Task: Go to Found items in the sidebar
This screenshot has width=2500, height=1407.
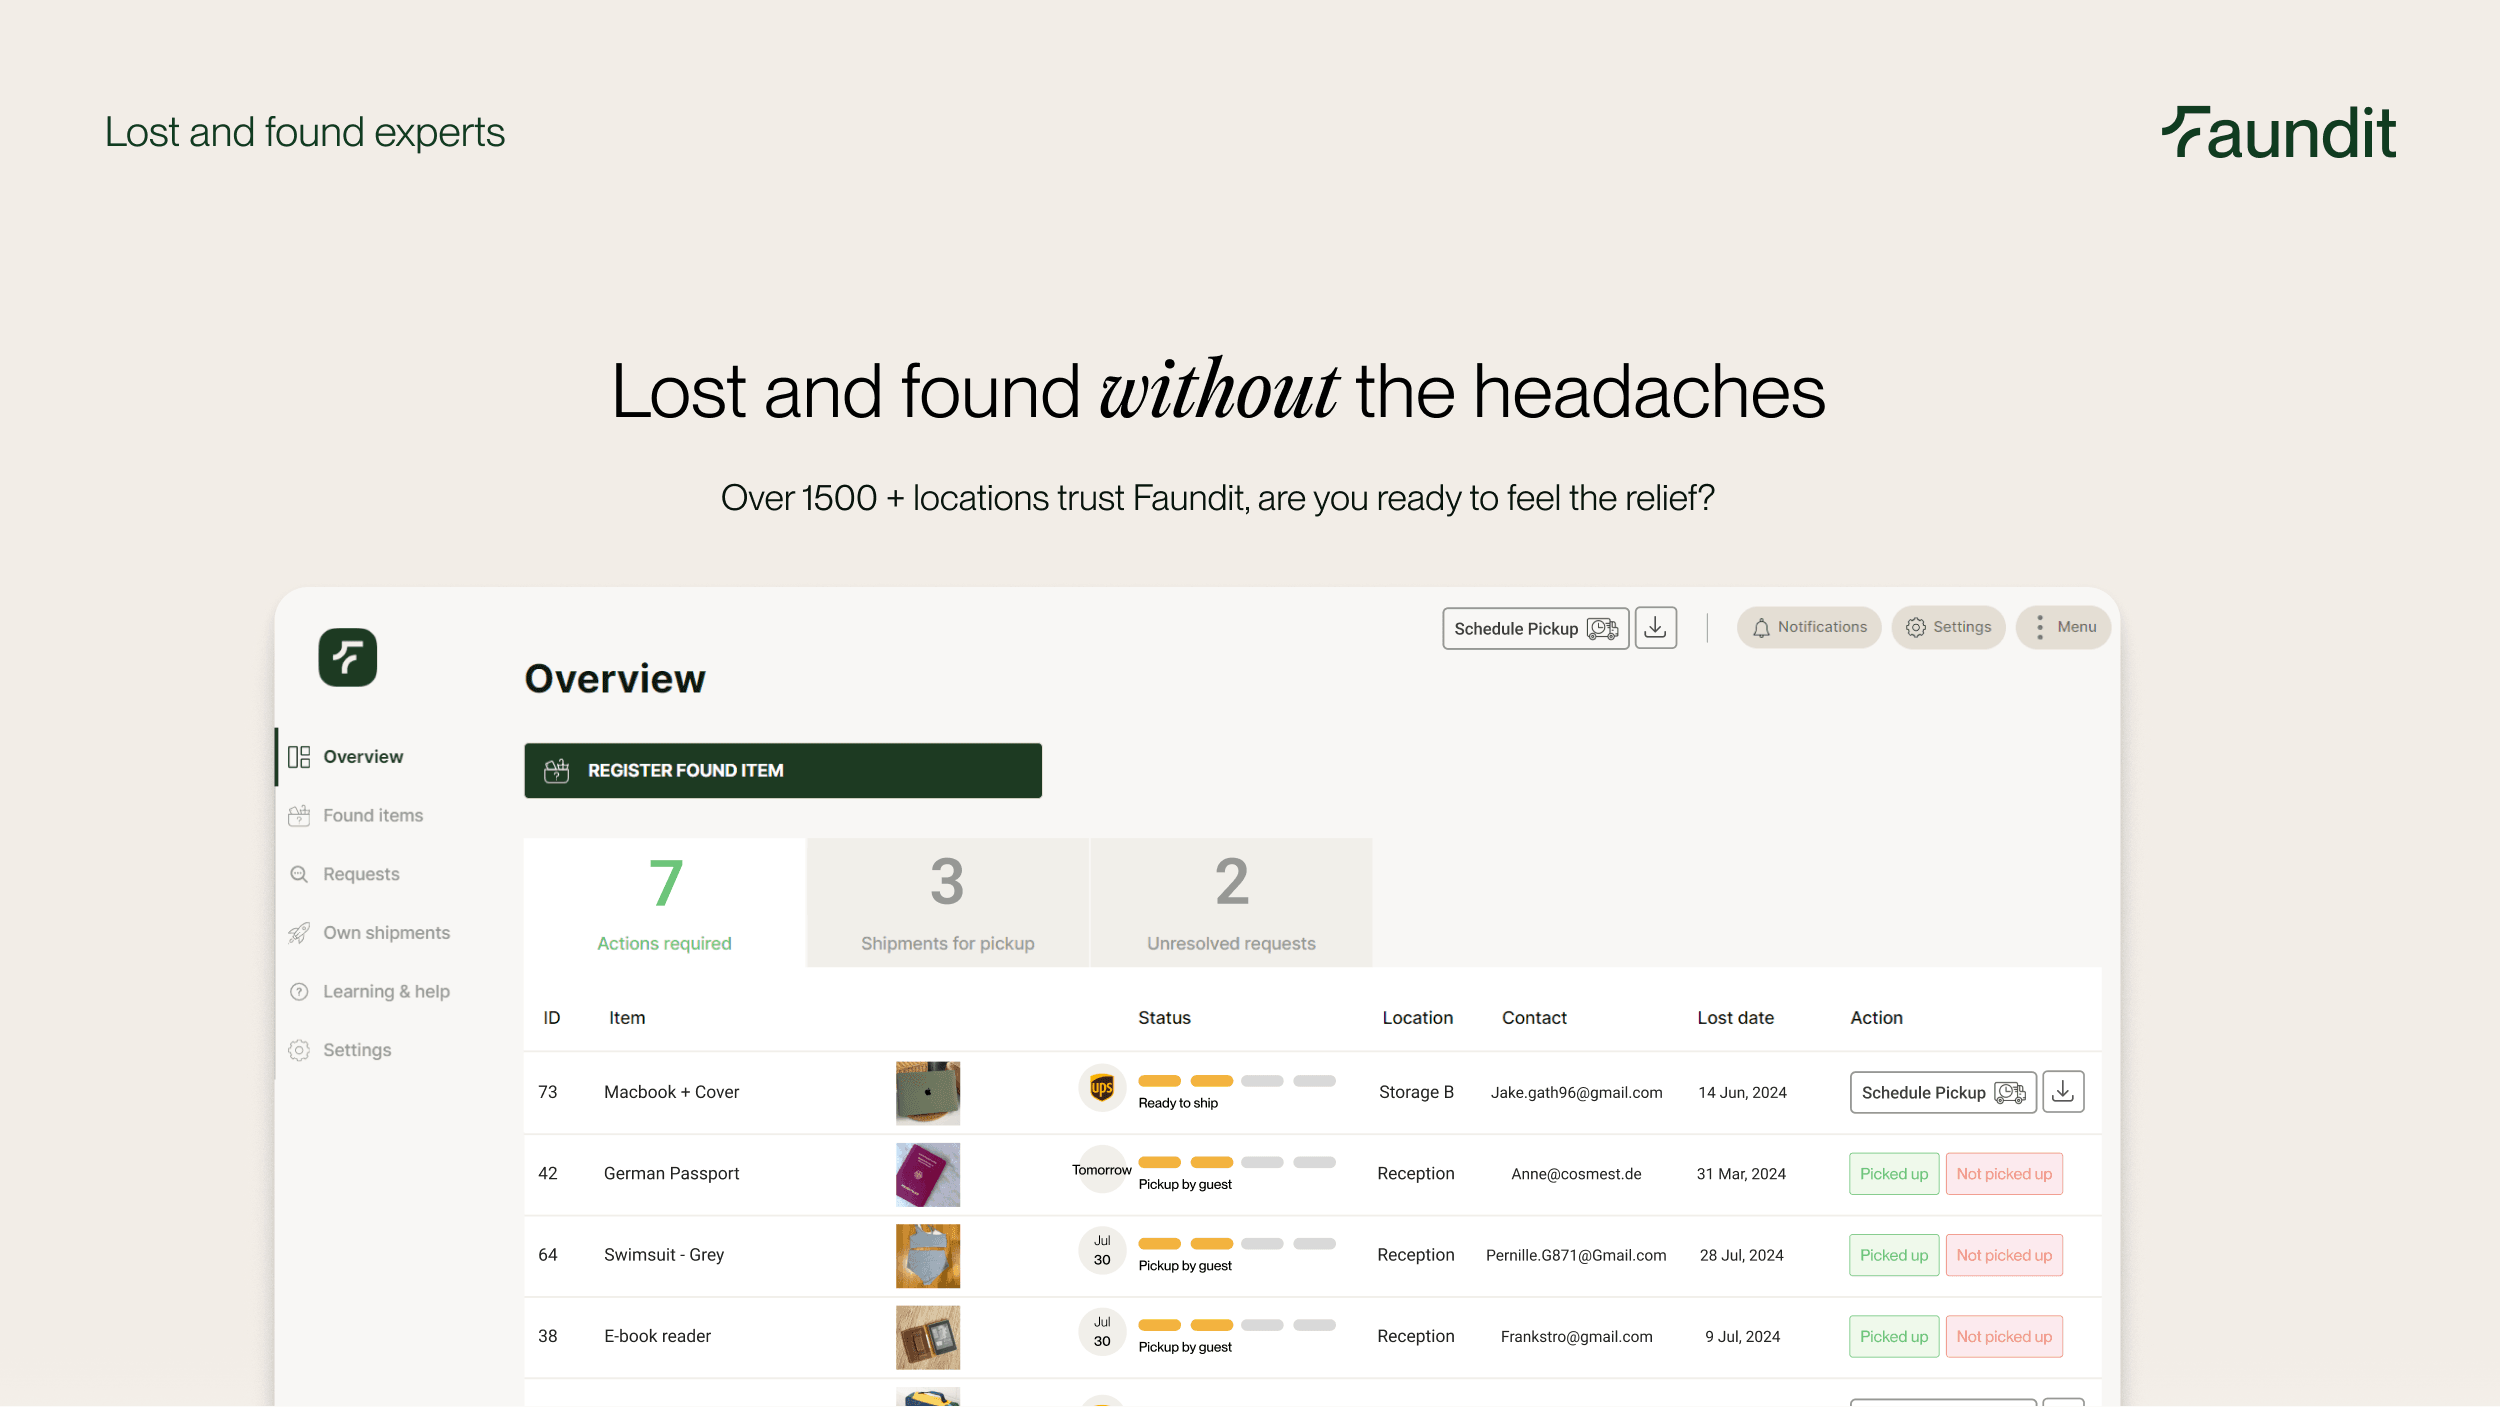Action: point(372,815)
